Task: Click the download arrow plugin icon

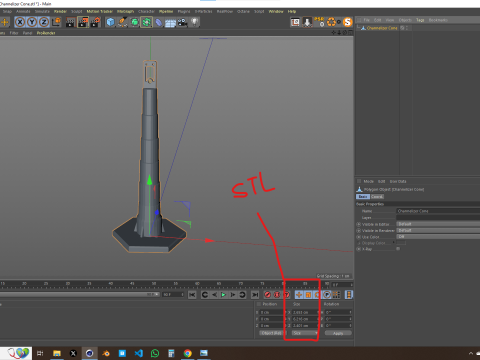Action: (307, 22)
